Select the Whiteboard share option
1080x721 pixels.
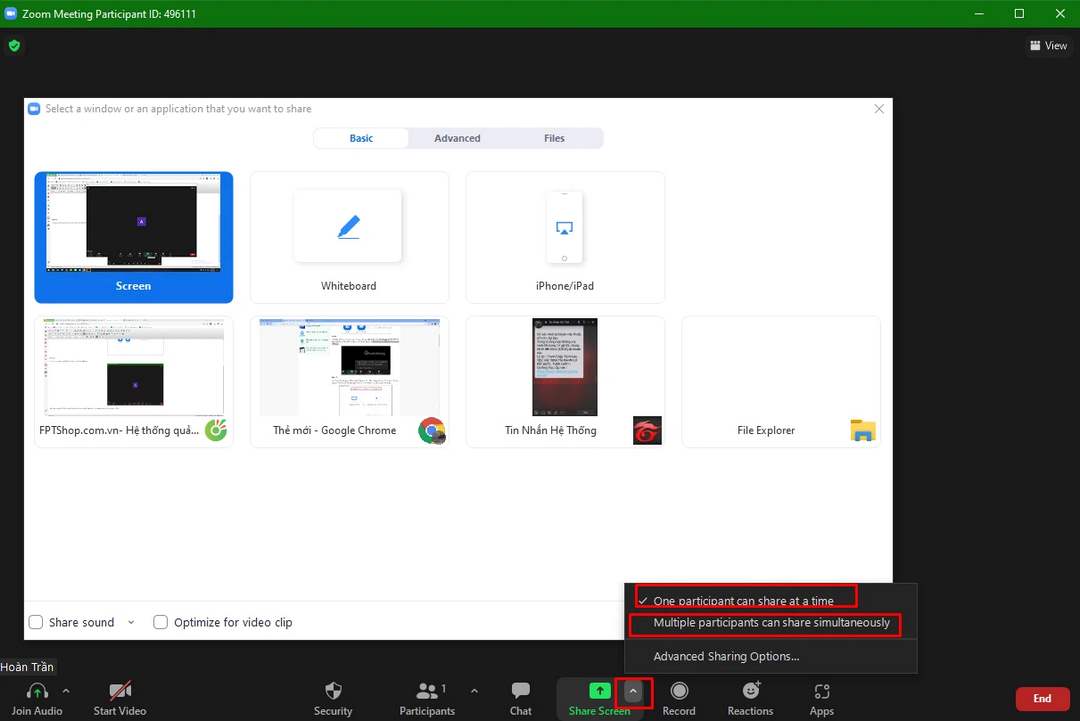pos(349,237)
